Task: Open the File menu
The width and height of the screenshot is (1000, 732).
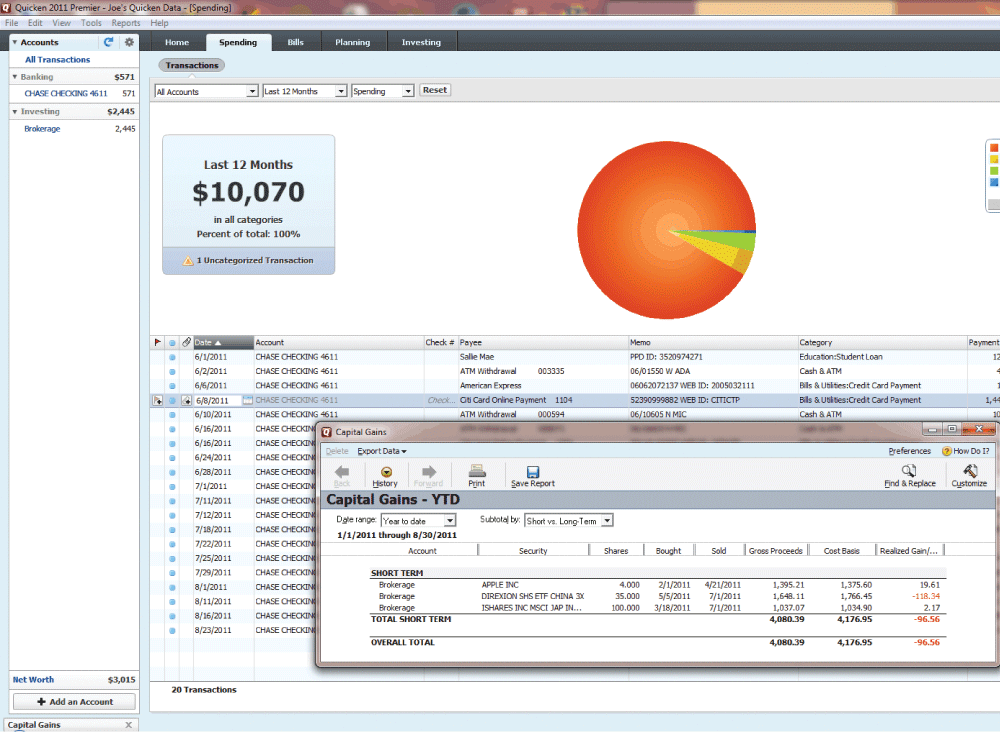Action: tap(11, 23)
